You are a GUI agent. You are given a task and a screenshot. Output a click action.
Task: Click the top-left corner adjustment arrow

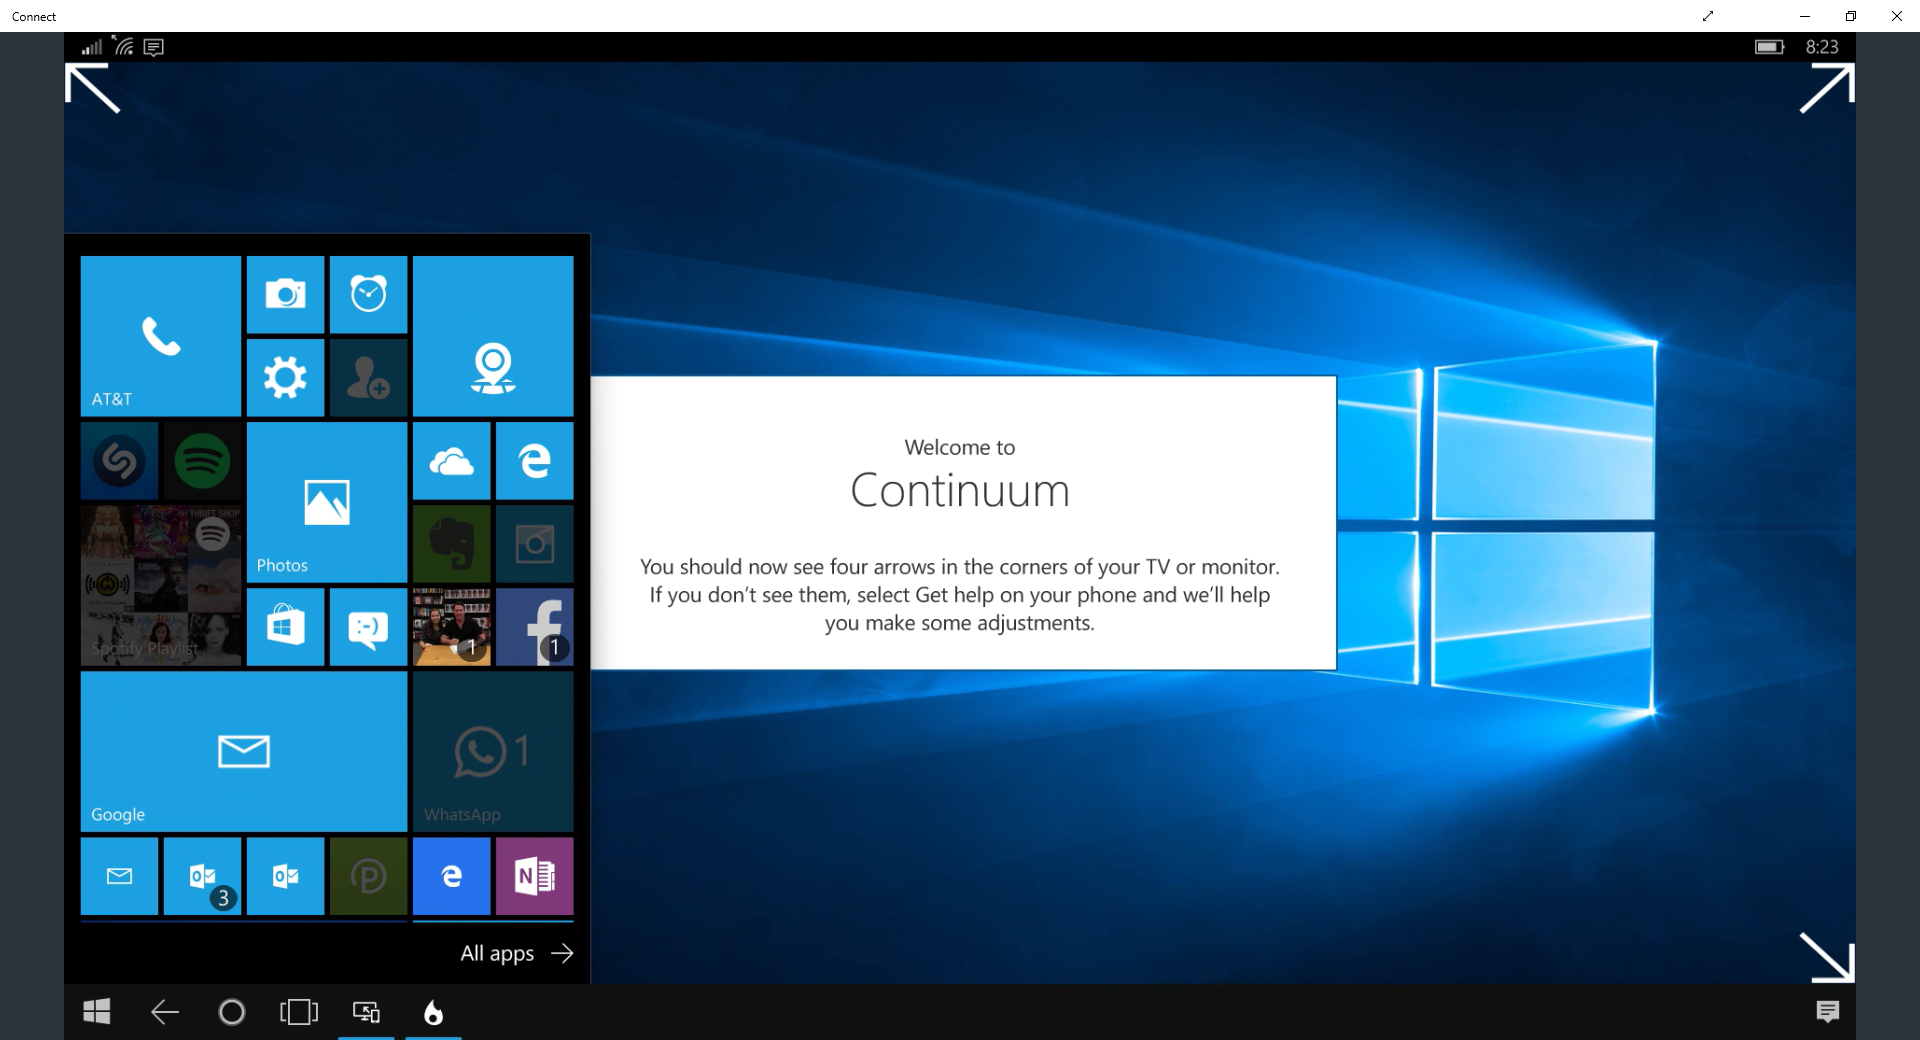[90, 88]
